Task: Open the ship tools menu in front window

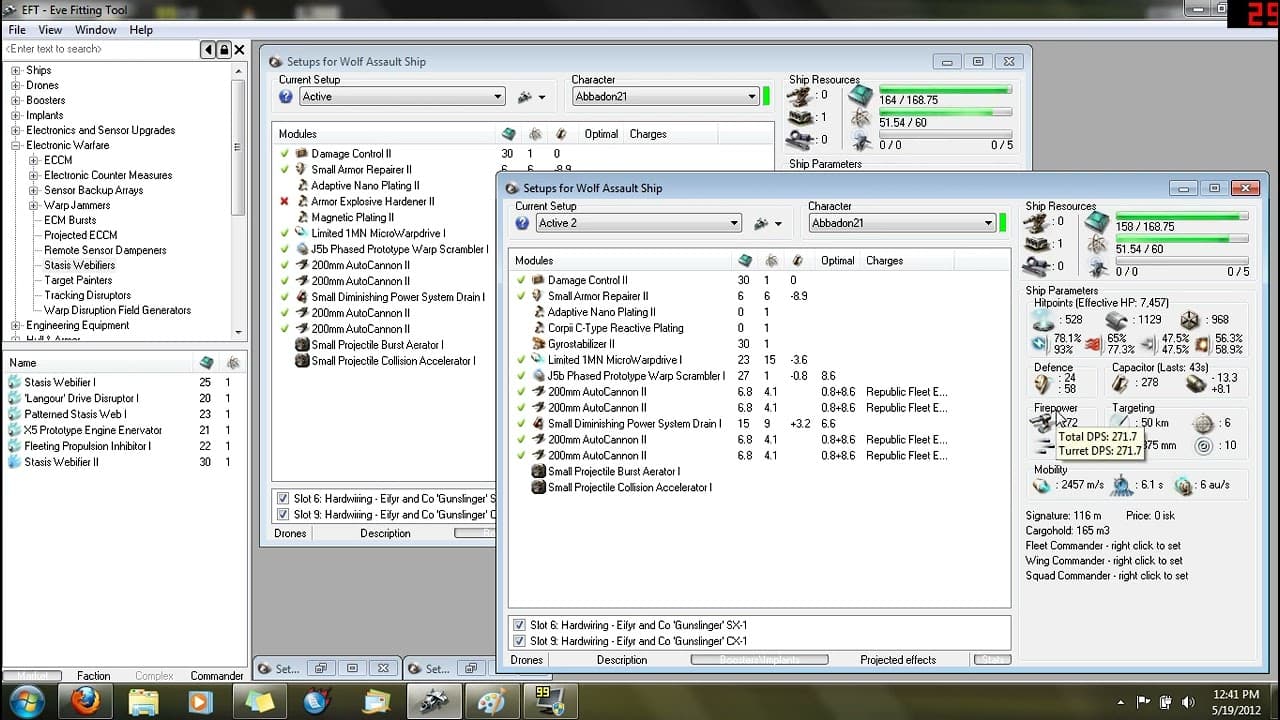Action: (x=767, y=223)
